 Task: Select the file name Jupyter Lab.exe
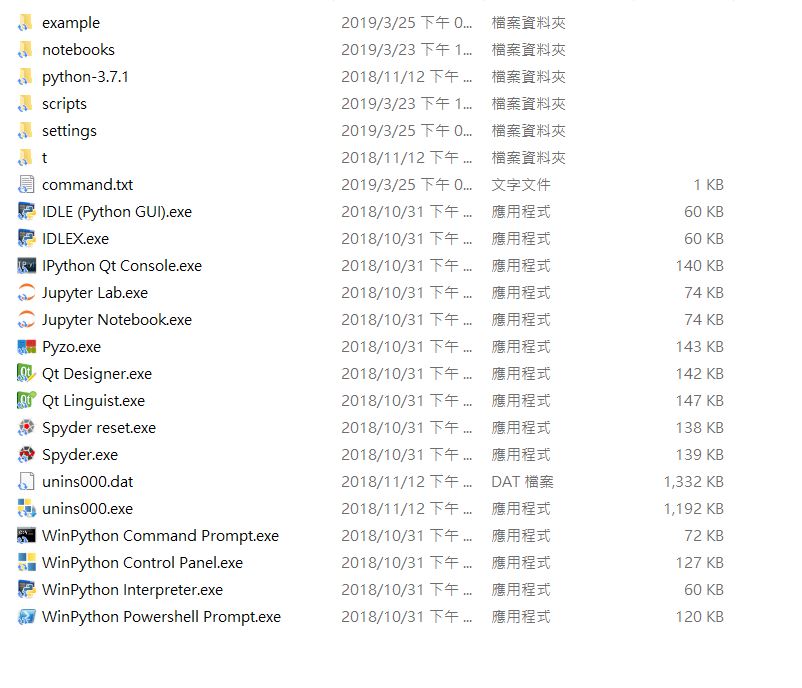pos(95,293)
